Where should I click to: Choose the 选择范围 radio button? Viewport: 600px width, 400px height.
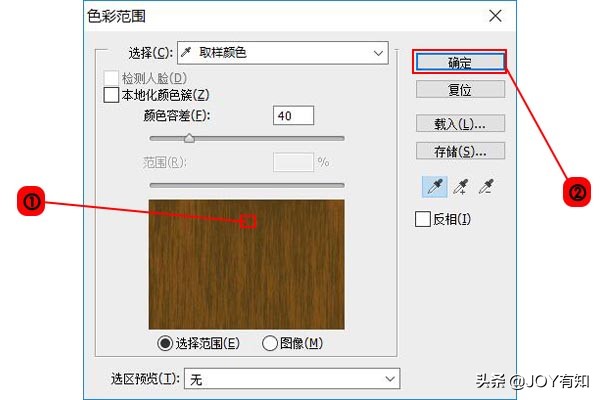click(165, 343)
